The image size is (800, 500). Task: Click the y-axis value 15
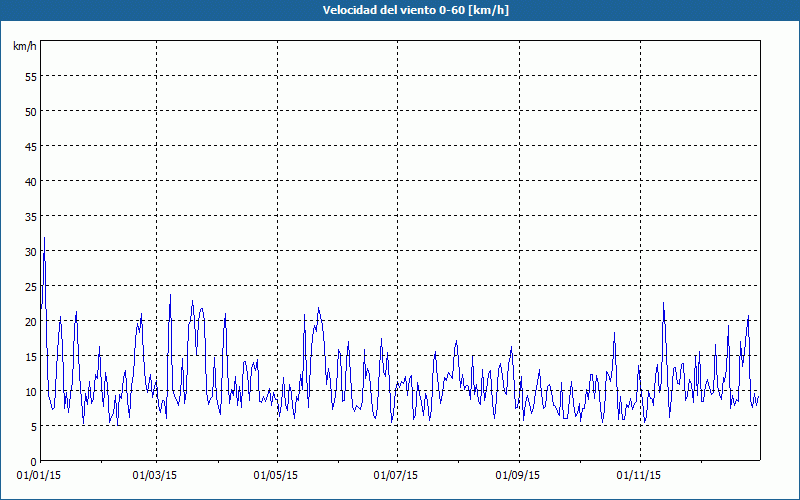coord(31,357)
